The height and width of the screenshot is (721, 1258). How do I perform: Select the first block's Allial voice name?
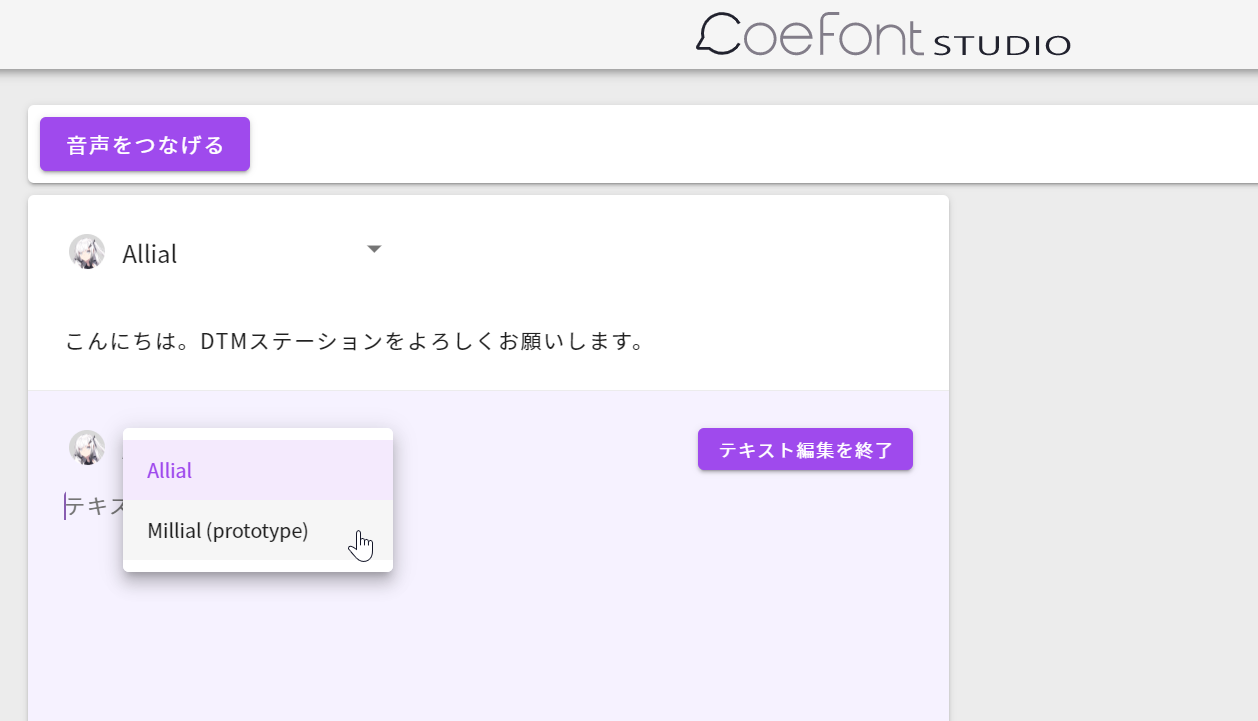click(x=150, y=254)
